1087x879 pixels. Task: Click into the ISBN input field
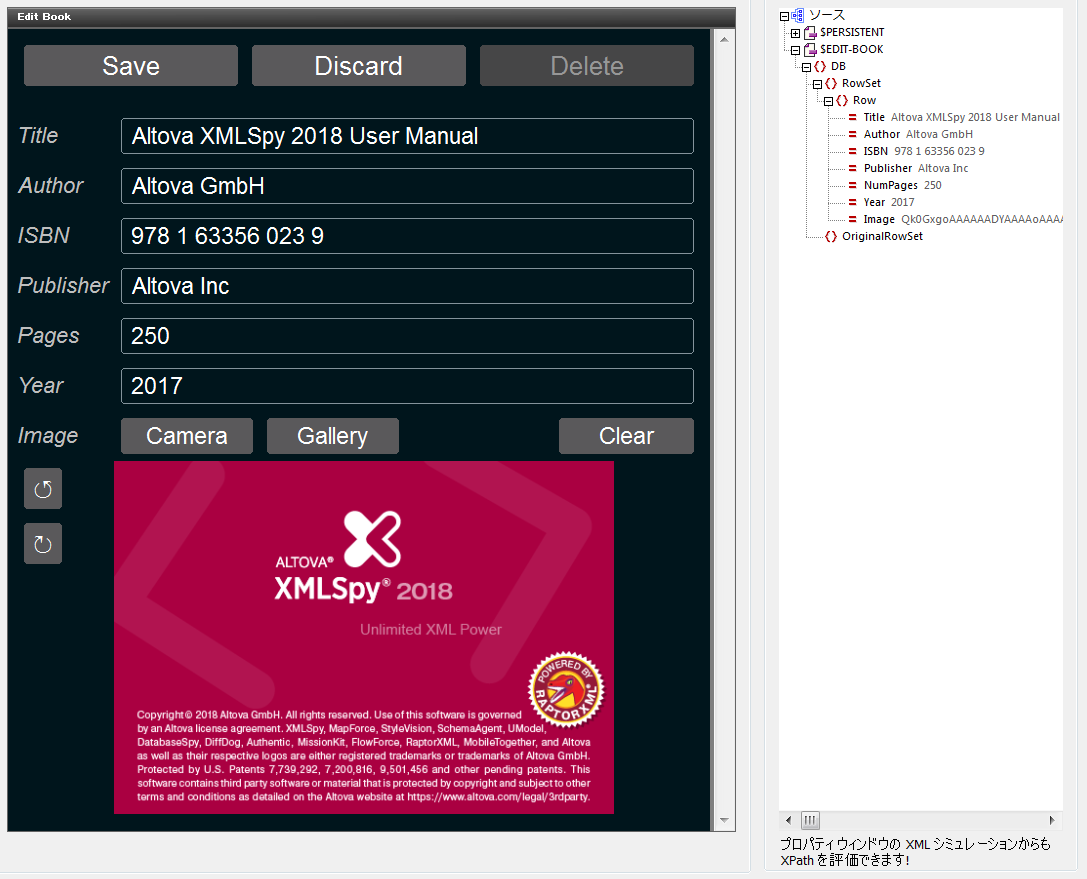click(x=407, y=236)
